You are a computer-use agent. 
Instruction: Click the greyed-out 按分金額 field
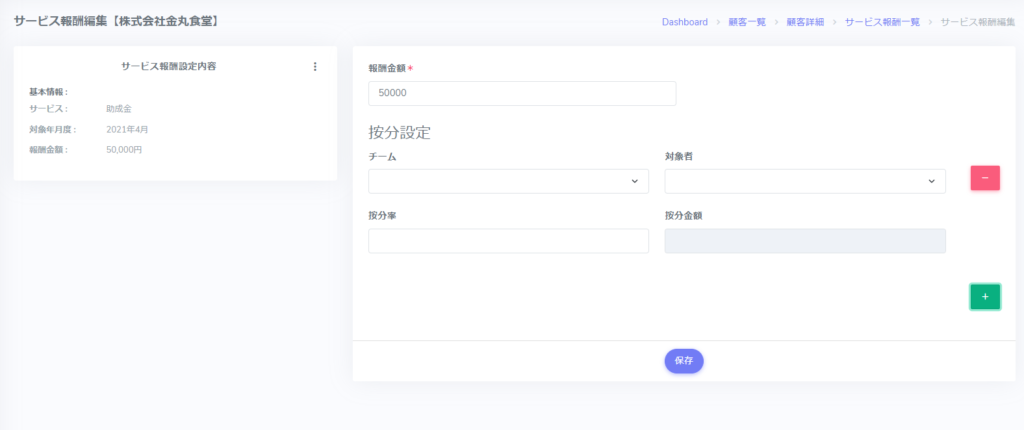[804, 241]
